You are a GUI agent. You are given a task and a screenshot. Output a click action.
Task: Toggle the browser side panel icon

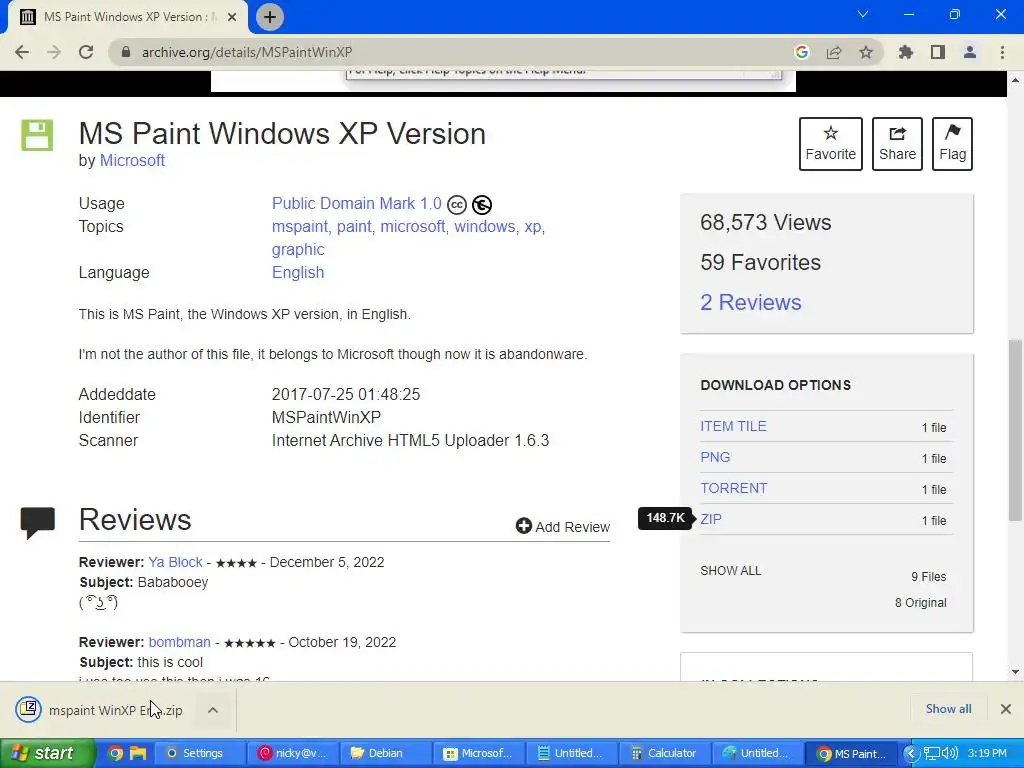938,52
